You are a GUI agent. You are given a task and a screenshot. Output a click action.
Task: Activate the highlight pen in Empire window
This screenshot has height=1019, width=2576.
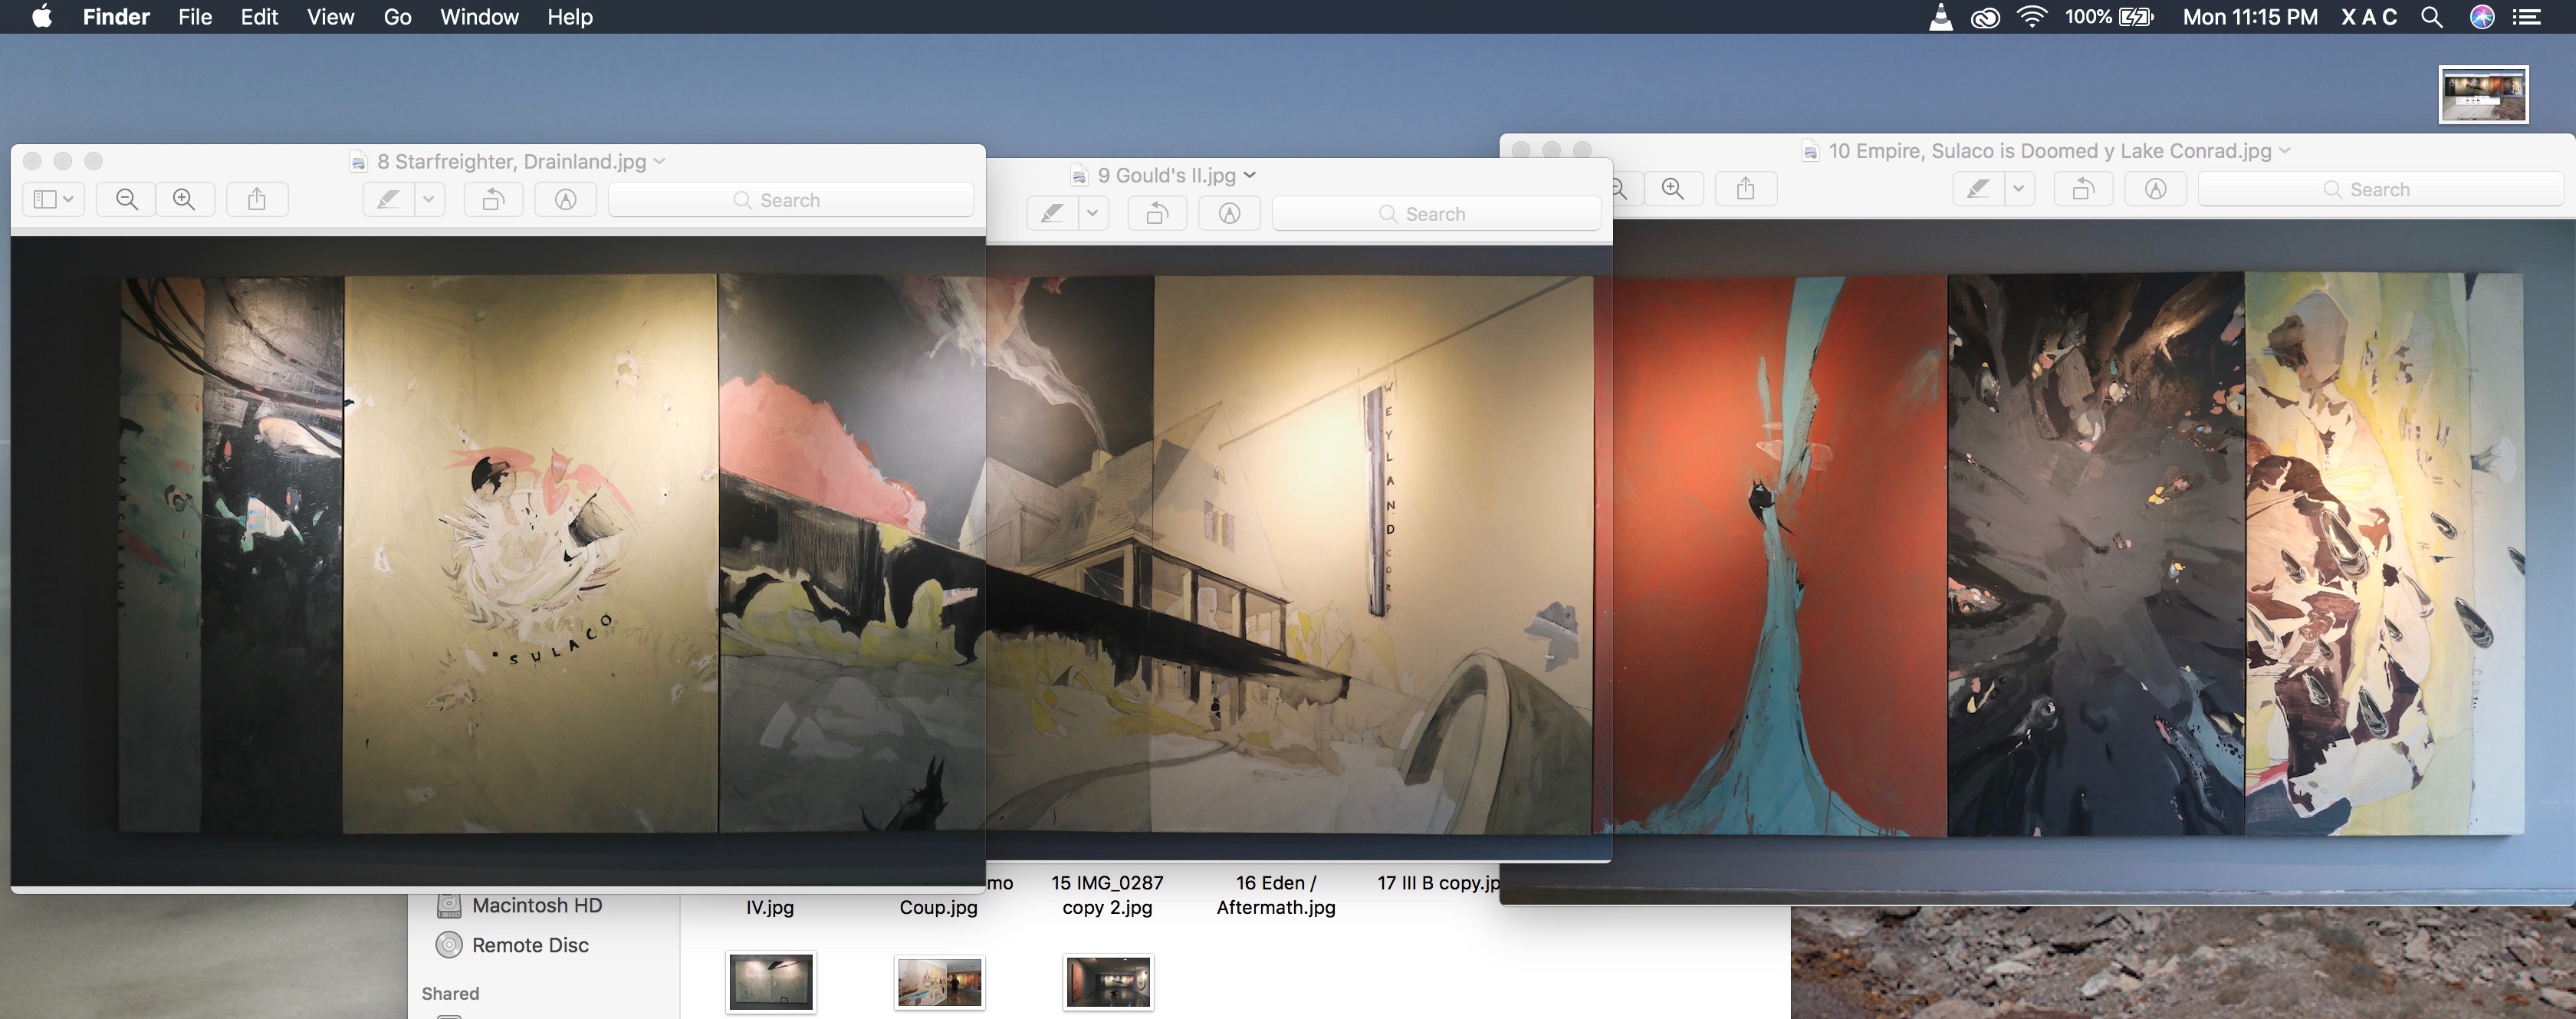[1978, 188]
